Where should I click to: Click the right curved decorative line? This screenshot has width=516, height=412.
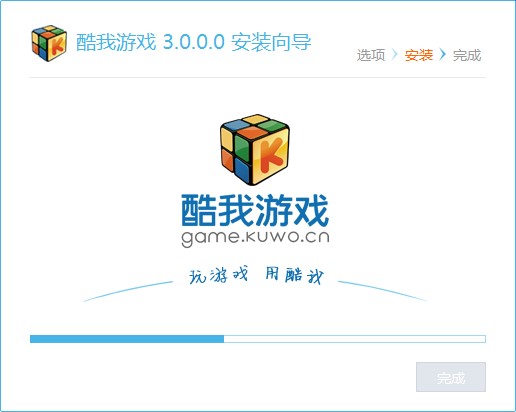click(x=383, y=291)
